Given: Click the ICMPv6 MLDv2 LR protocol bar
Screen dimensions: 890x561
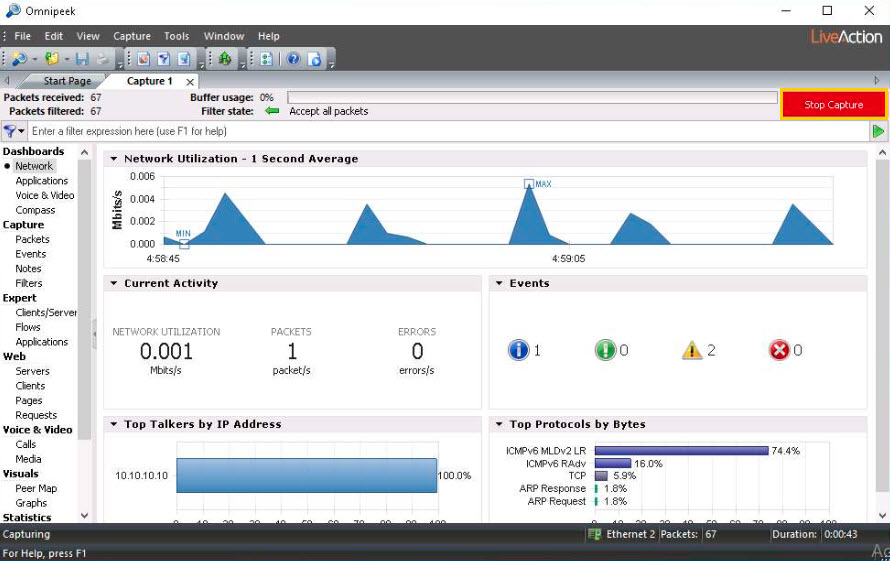Looking at the screenshot, I should pos(681,450).
